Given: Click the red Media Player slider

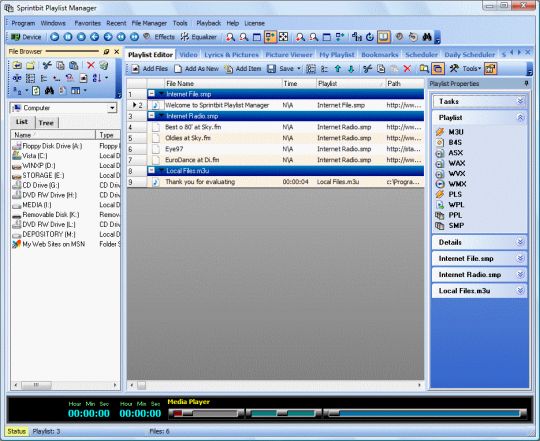Looking at the screenshot, I should click(x=206, y=413).
